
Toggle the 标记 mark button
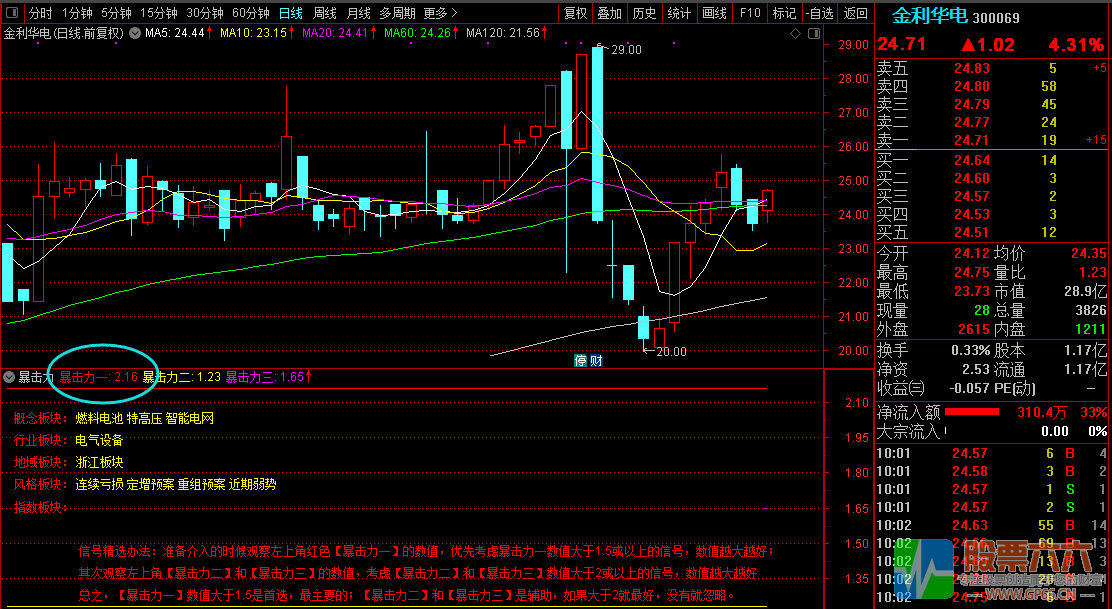784,13
